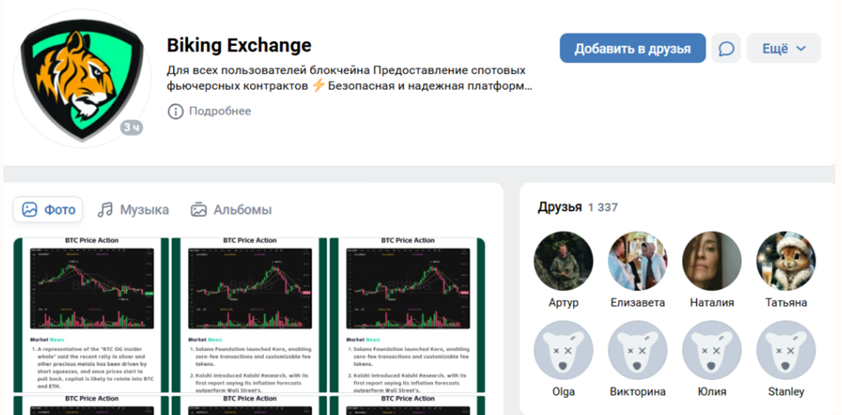Open the Друзья 1 337 list header
This screenshot has height=415, width=842.
click(x=577, y=207)
